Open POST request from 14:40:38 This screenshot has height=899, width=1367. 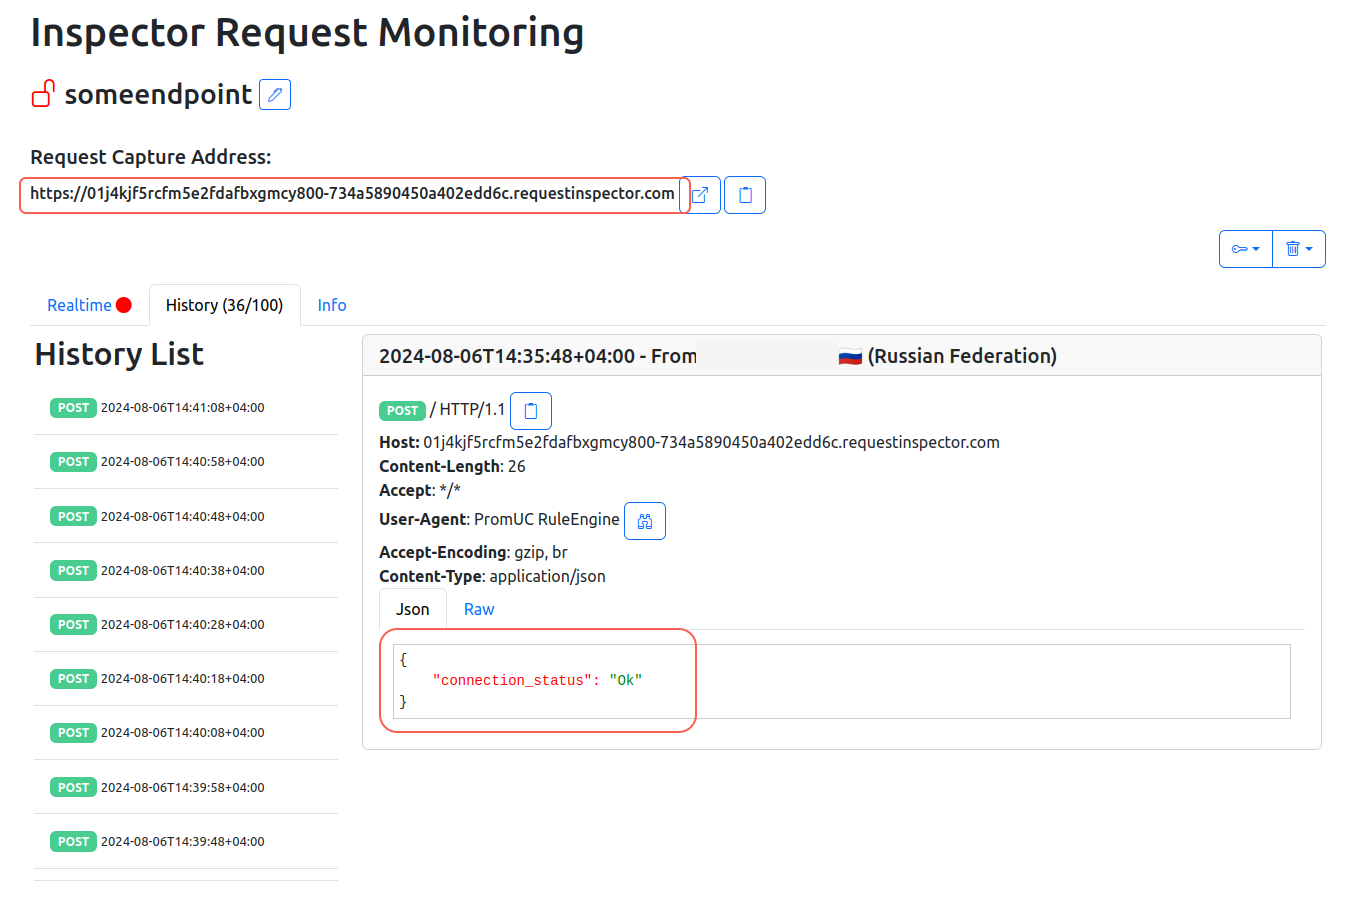point(182,571)
